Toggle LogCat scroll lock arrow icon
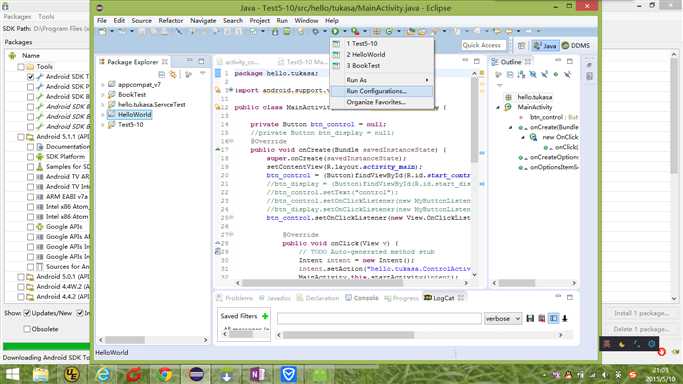Image resolution: width=683 pixels, height=384 pixels. tap(565, 319)
